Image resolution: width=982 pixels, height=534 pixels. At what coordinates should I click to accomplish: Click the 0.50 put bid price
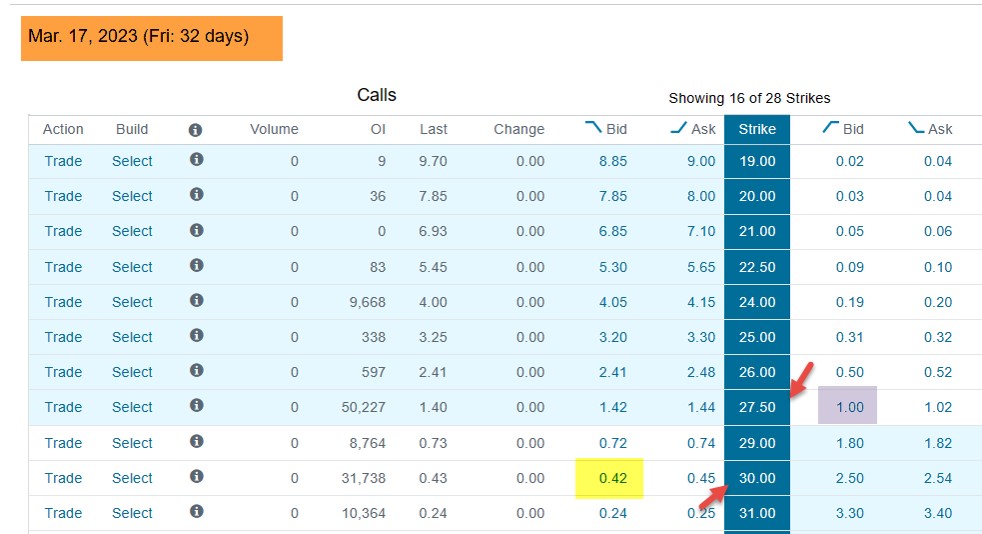pyautogui.click(x=850, y=372)
